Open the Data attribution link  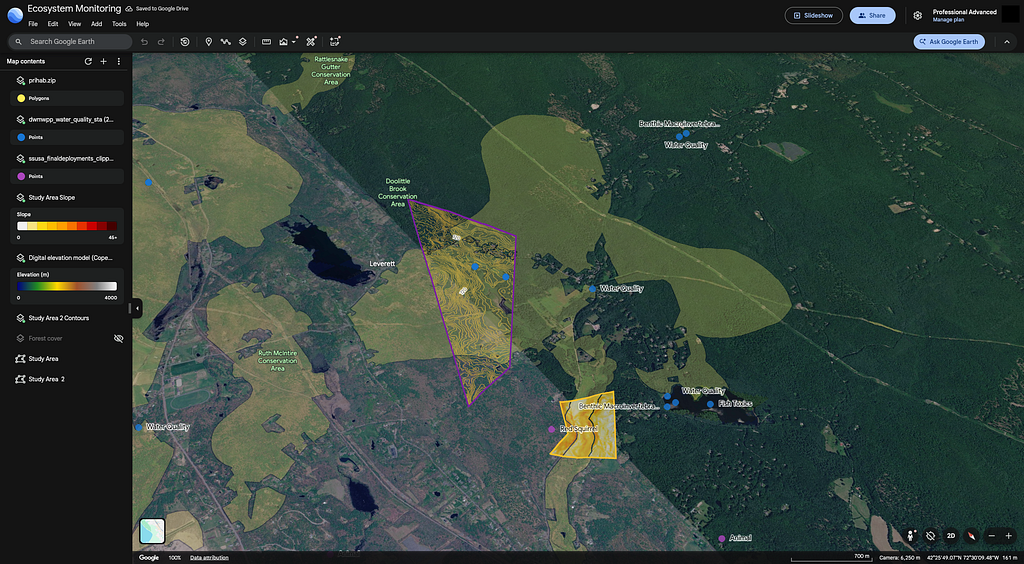click(x=209, y=558)
